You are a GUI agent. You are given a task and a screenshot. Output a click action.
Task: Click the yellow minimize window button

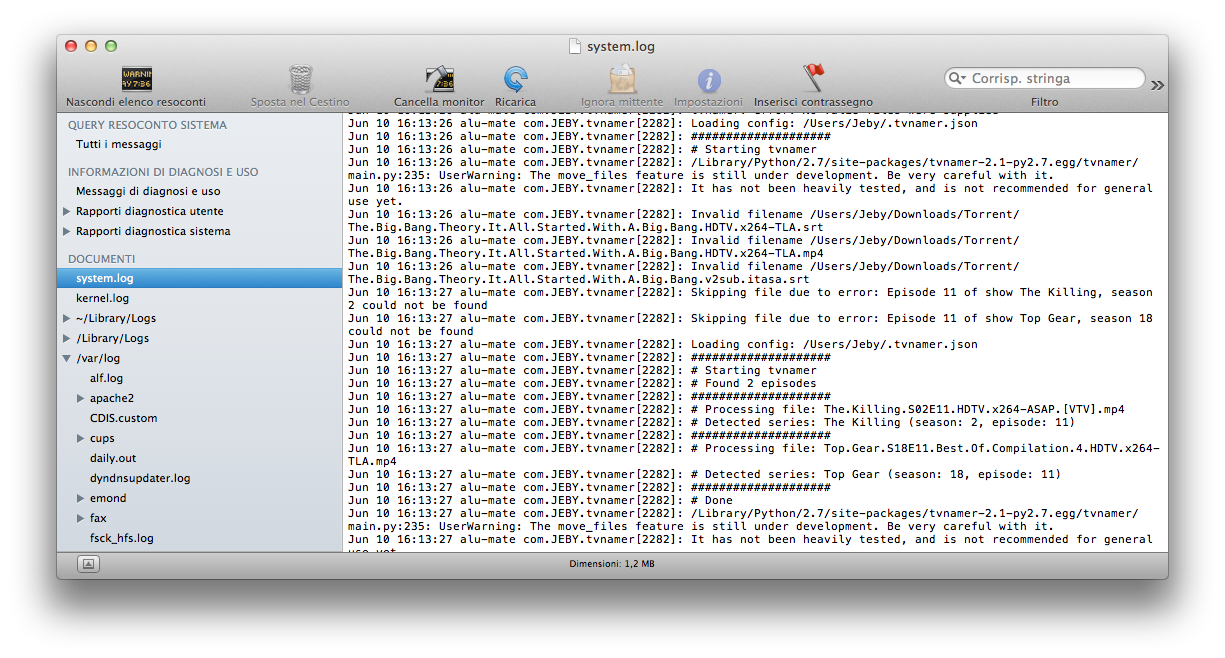pyautogui.click(x=91, y=46)
